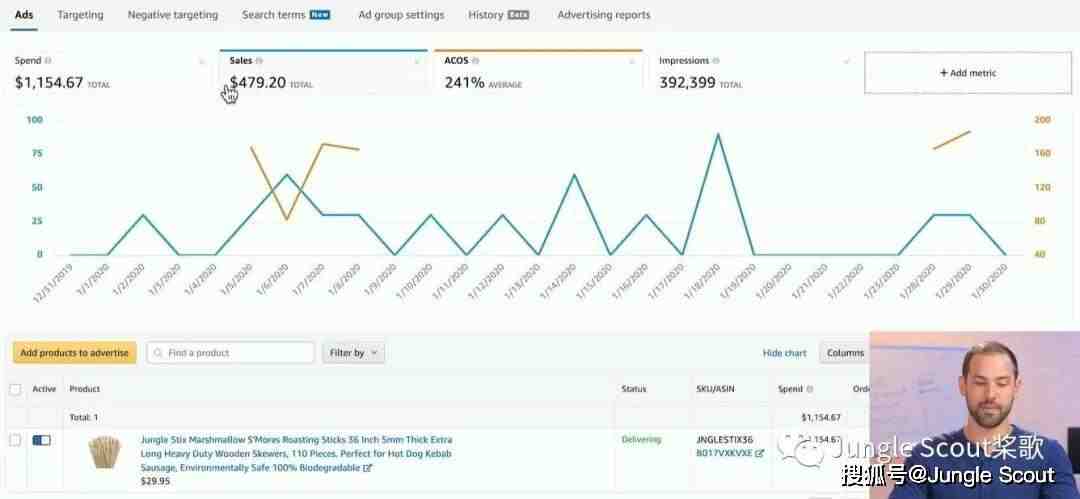
Task: Click the Impressions info icon
Action: coord(716,61)
